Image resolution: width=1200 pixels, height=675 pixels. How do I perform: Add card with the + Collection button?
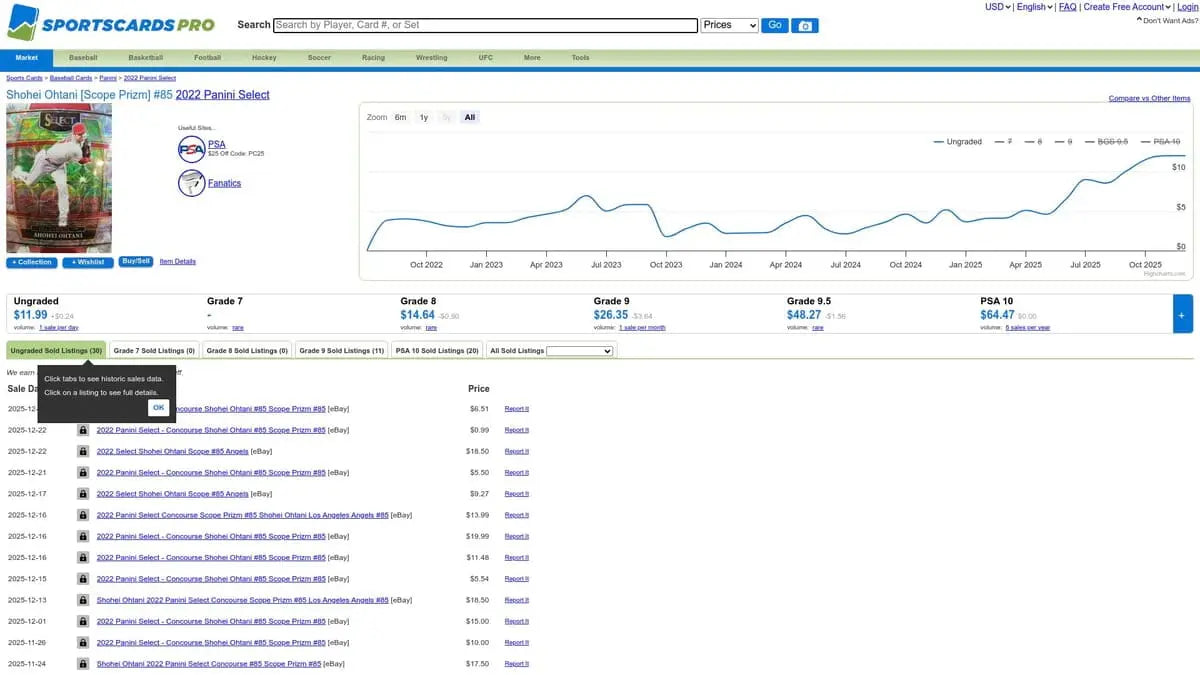click(33, 262)
